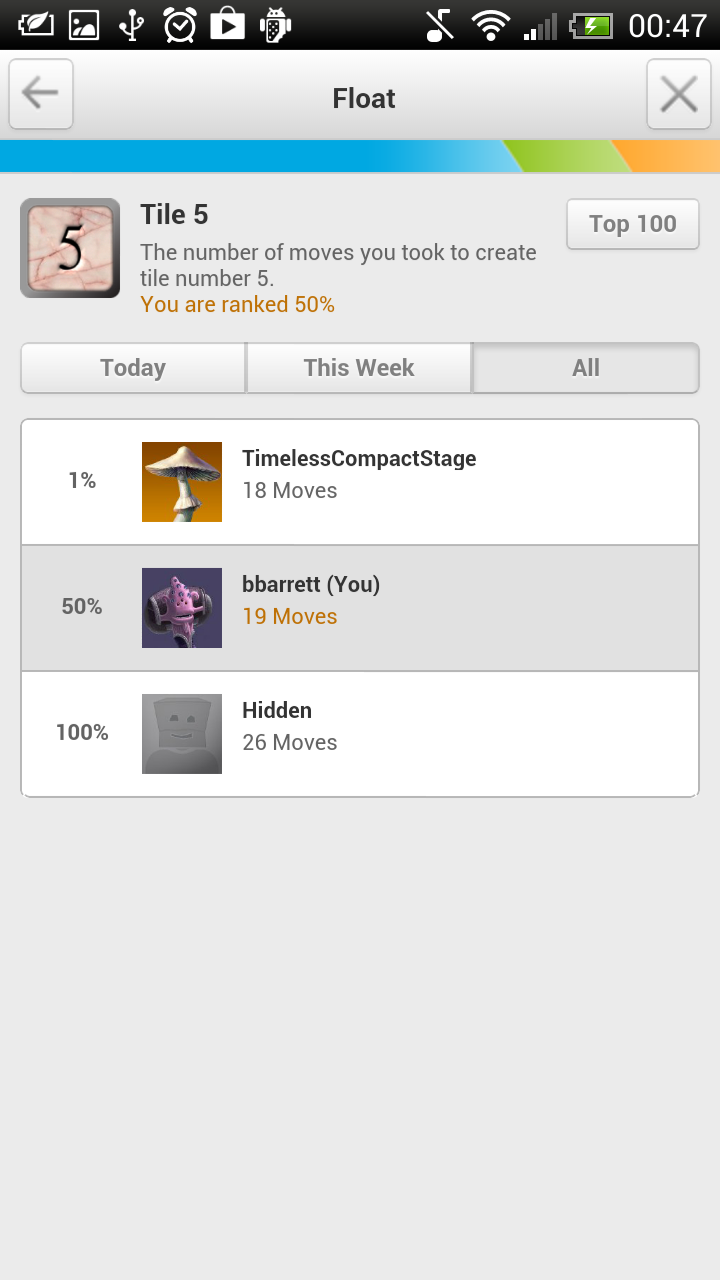
Task: Tap your bbarrett avatar picture
Action: point(181,607)
